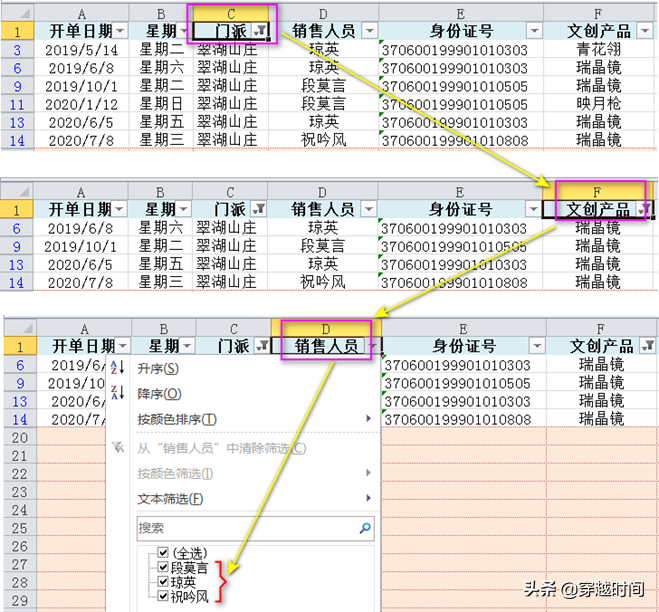Screen dimensions: 659x612
Task: Open 开单日期 filter arrow in bottom sheet
Action: coord(123,346)
